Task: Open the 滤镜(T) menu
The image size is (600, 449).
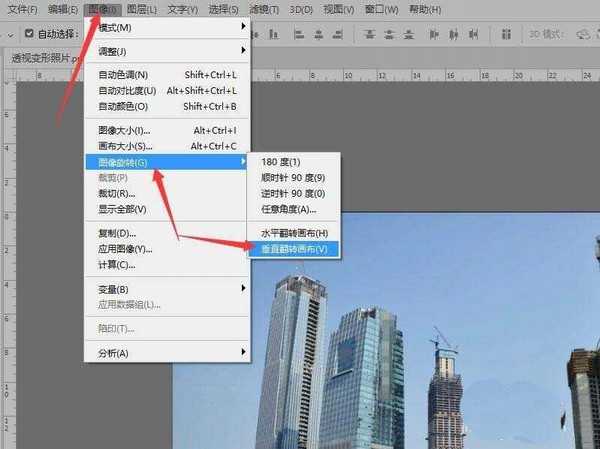Action: pos(264,9)
